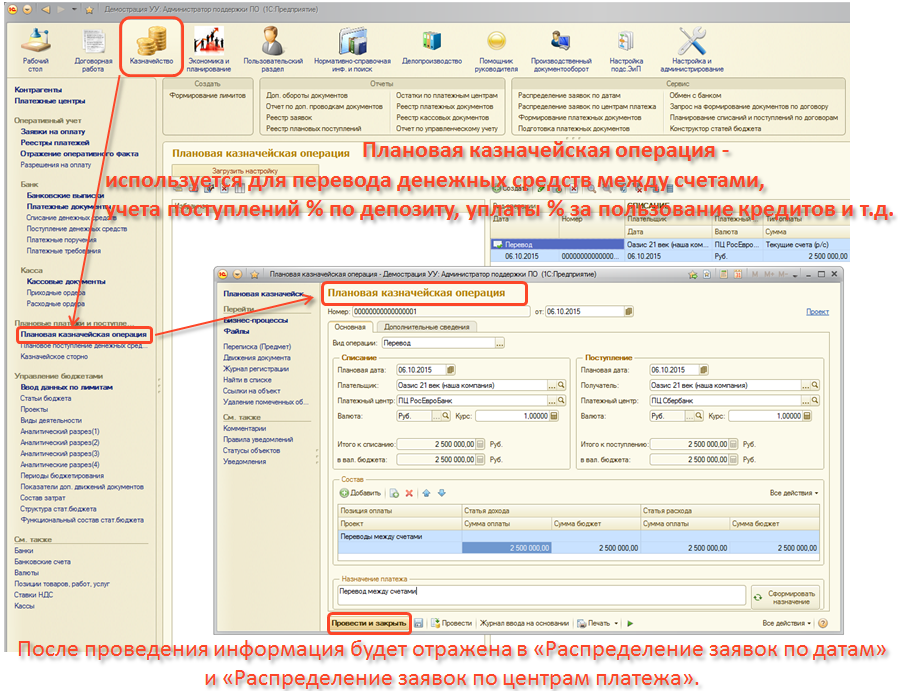Click Сформировать назначение button
The image size is (898, 691).
coord(789,594)
